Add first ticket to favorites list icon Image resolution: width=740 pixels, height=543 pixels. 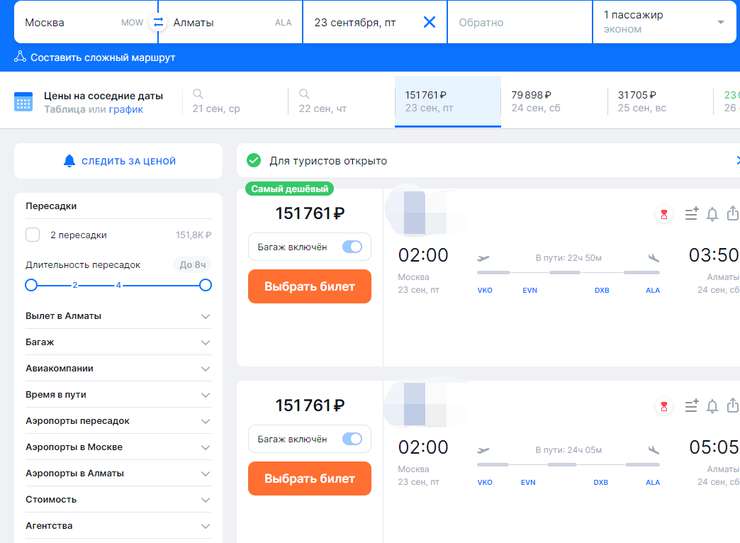(691, 214)
